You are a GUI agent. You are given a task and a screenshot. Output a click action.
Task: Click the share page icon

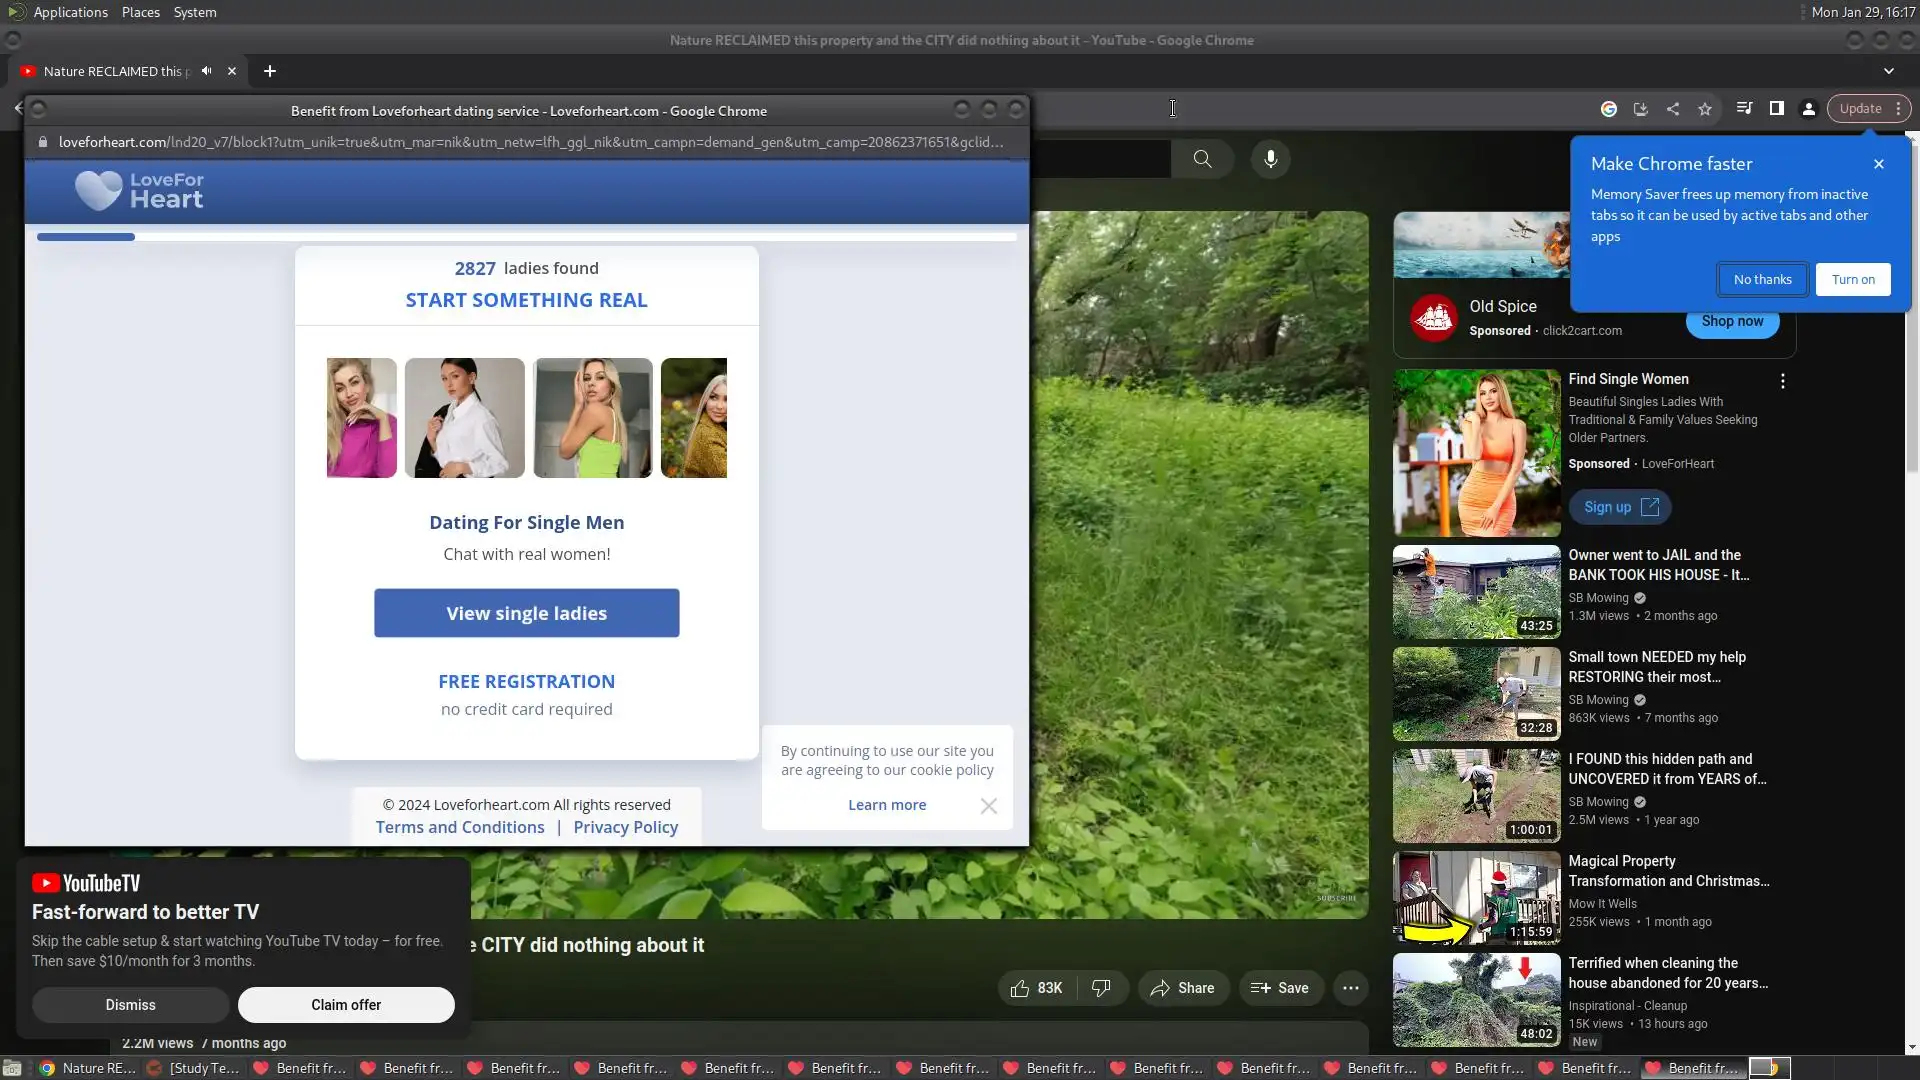click(1673, 109)
